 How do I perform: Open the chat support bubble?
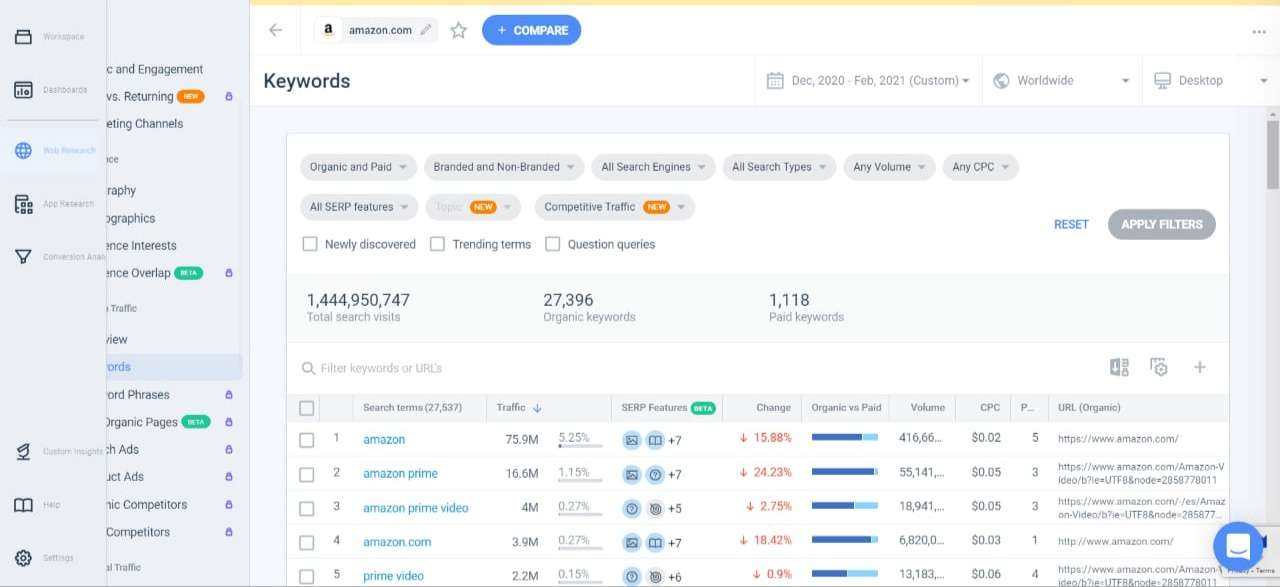[1238, 546]
